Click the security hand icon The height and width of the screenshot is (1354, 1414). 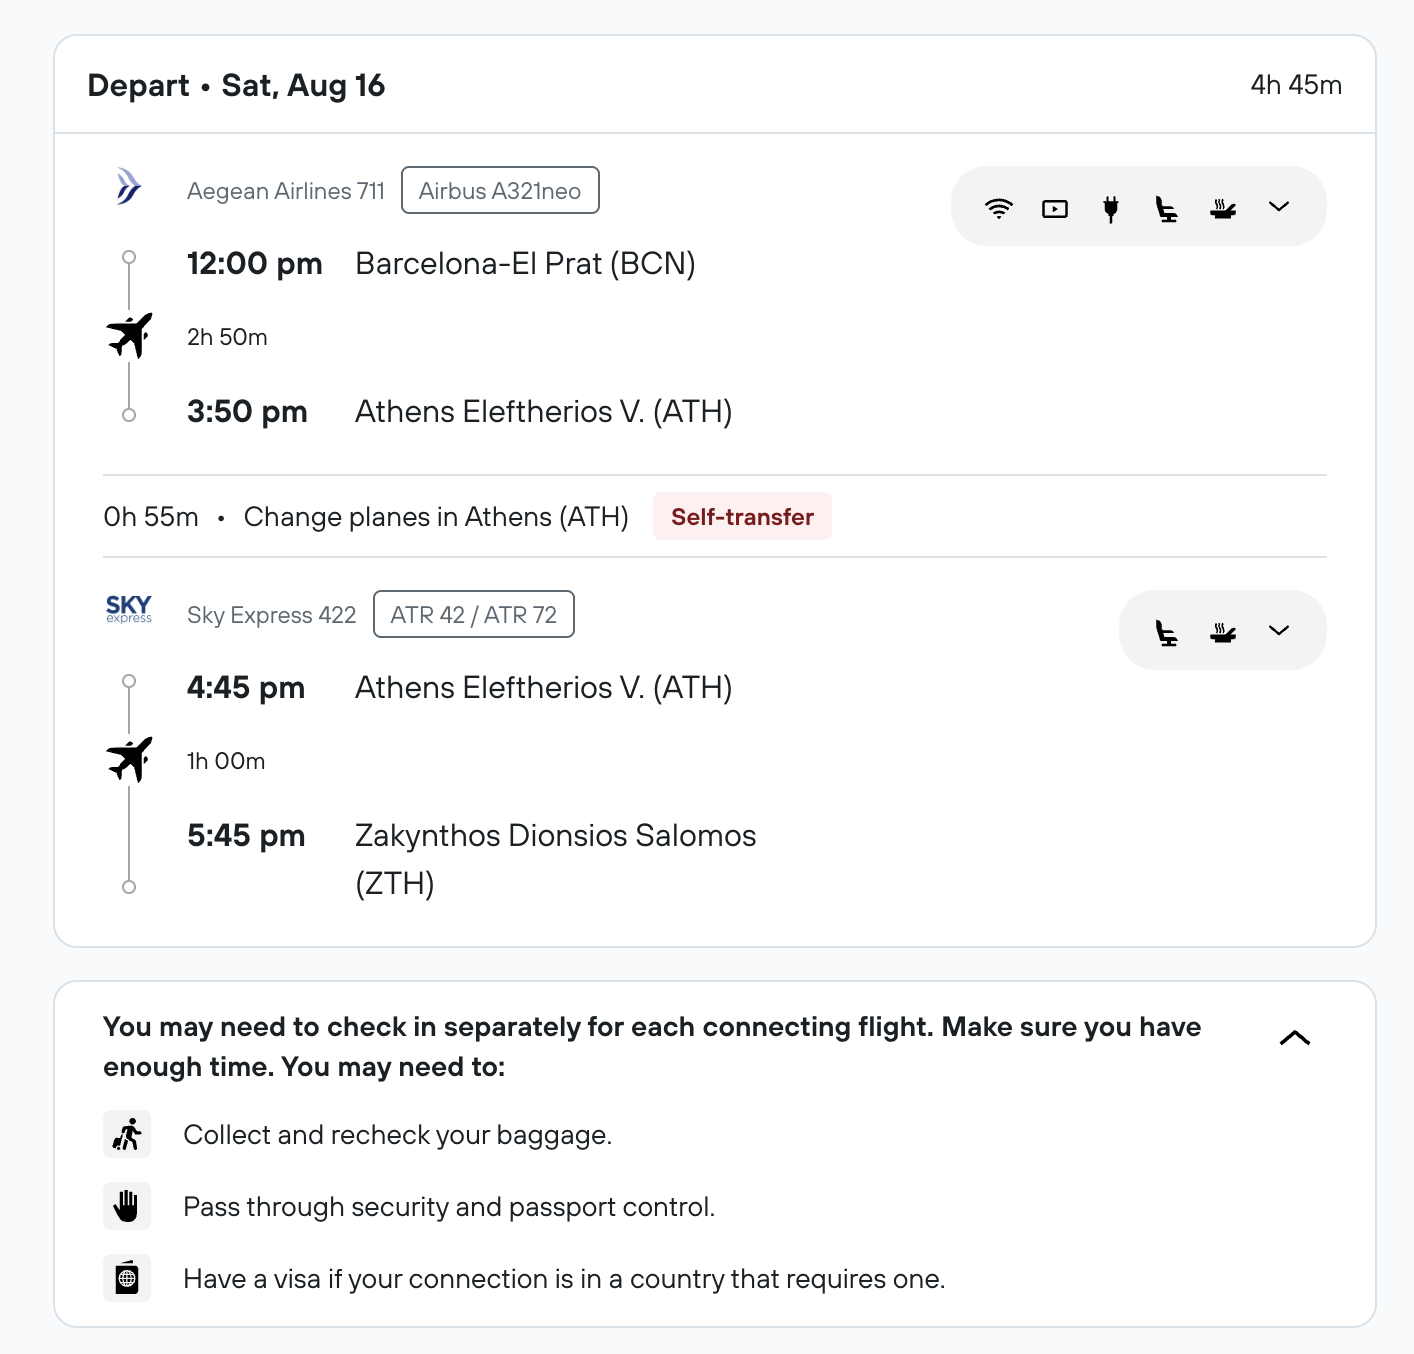127,1206
